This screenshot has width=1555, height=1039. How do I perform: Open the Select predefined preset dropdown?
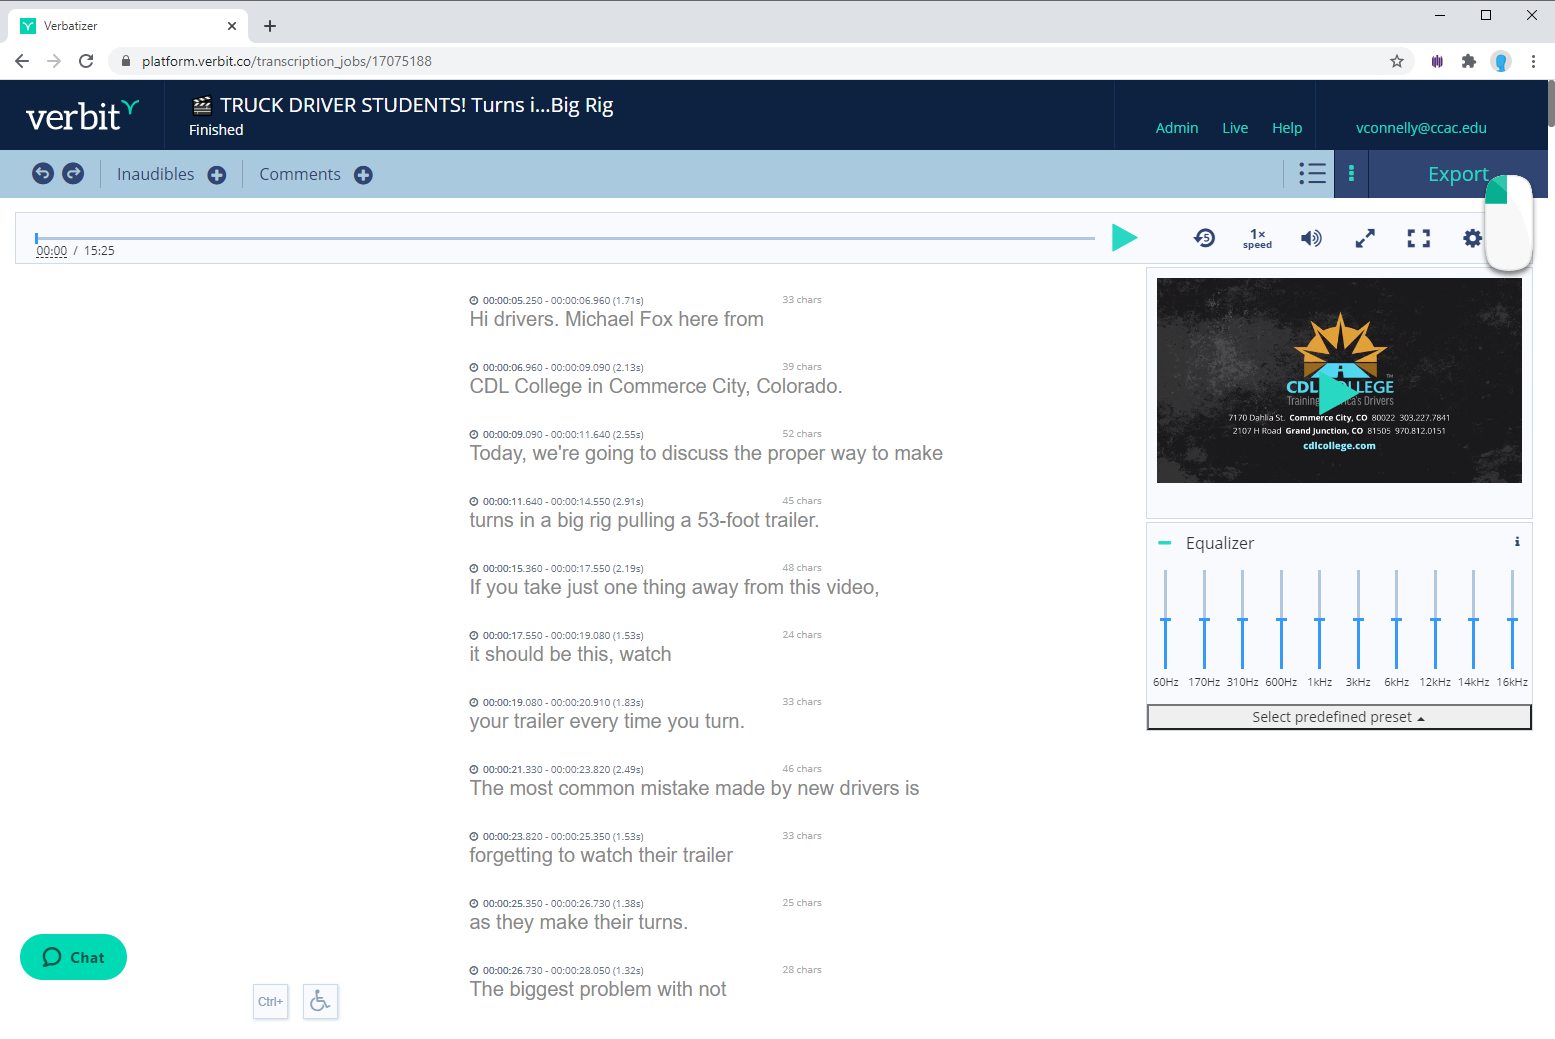(1339, 717)
